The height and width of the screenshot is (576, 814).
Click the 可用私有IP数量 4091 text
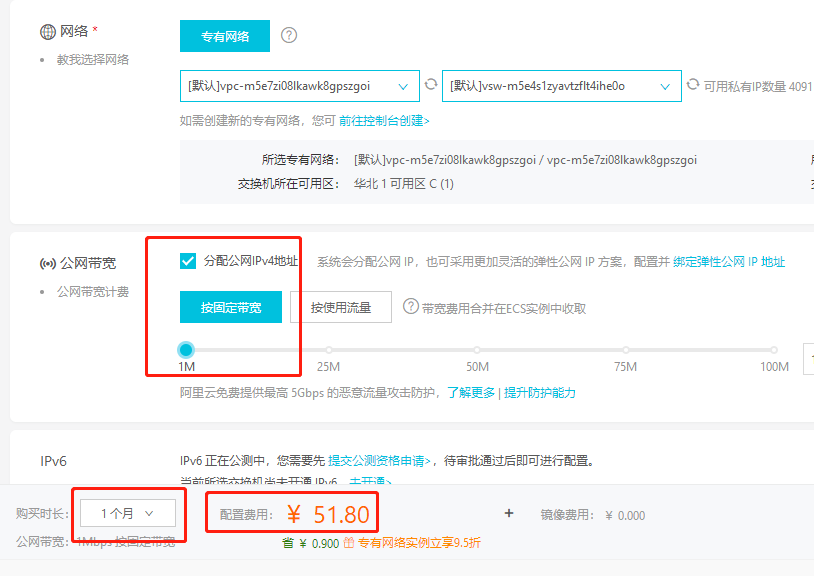pos(758,87)
